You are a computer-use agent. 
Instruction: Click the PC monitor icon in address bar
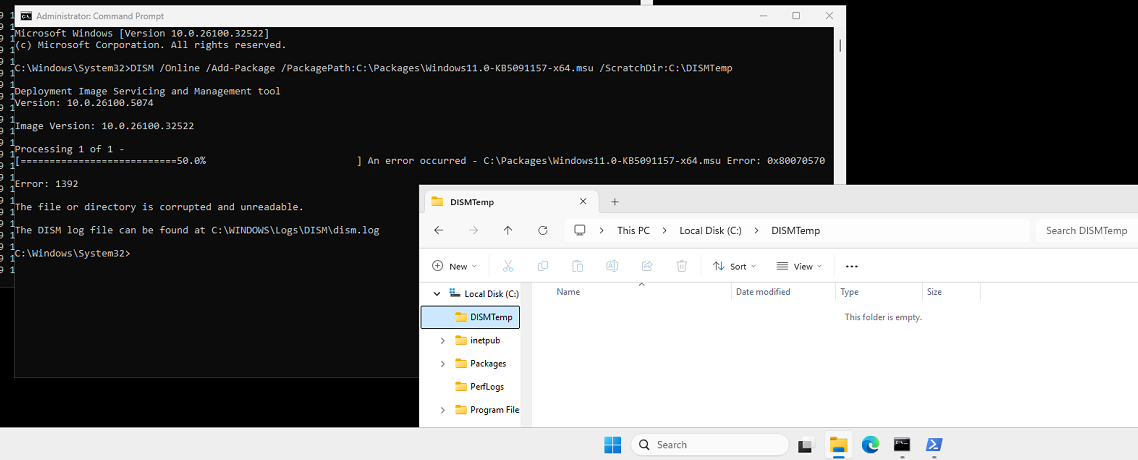coord(580,231)
